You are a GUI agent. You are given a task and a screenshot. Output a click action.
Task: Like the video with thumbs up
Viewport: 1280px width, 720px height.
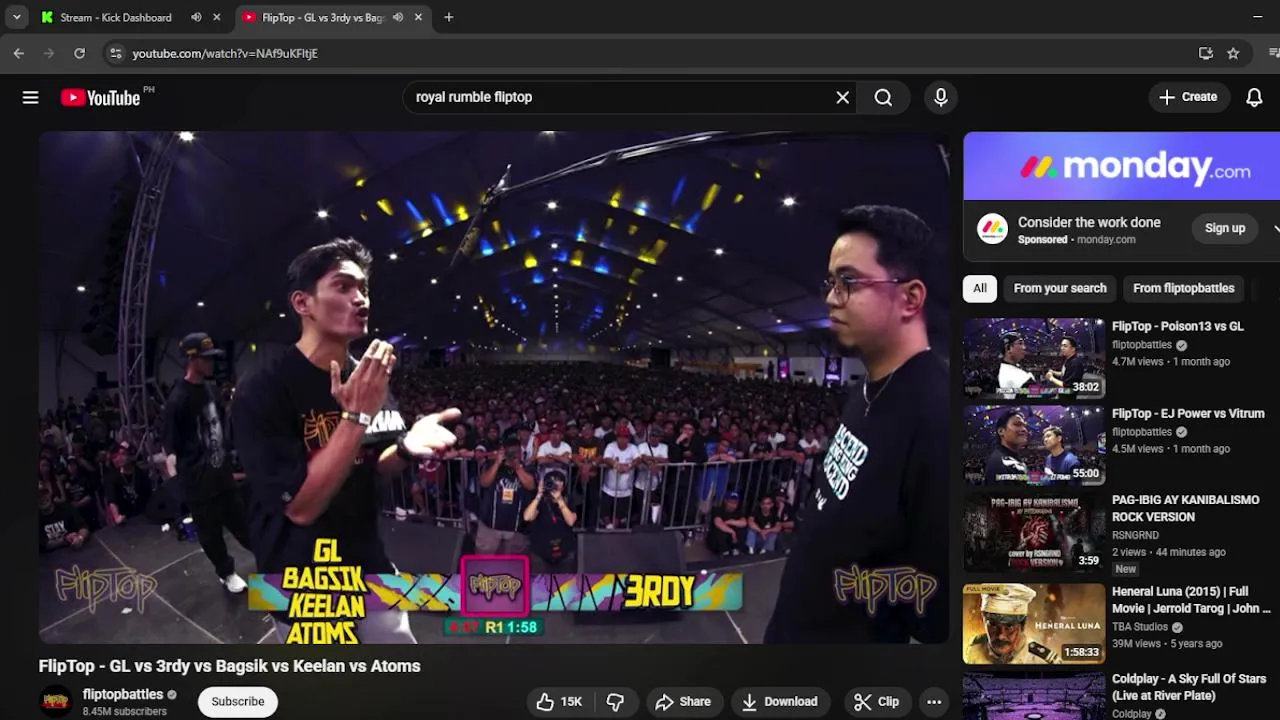(x=559, y=702)
